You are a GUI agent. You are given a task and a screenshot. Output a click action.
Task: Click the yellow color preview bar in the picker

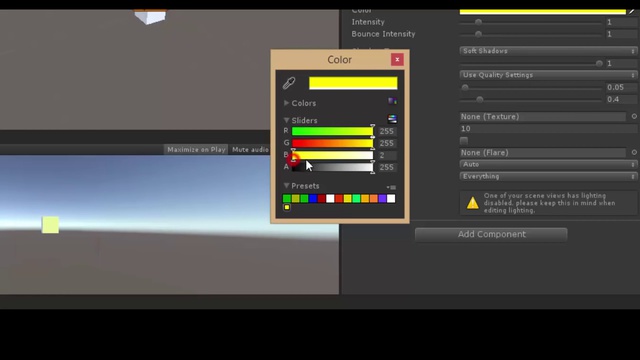tap(353, 83)
